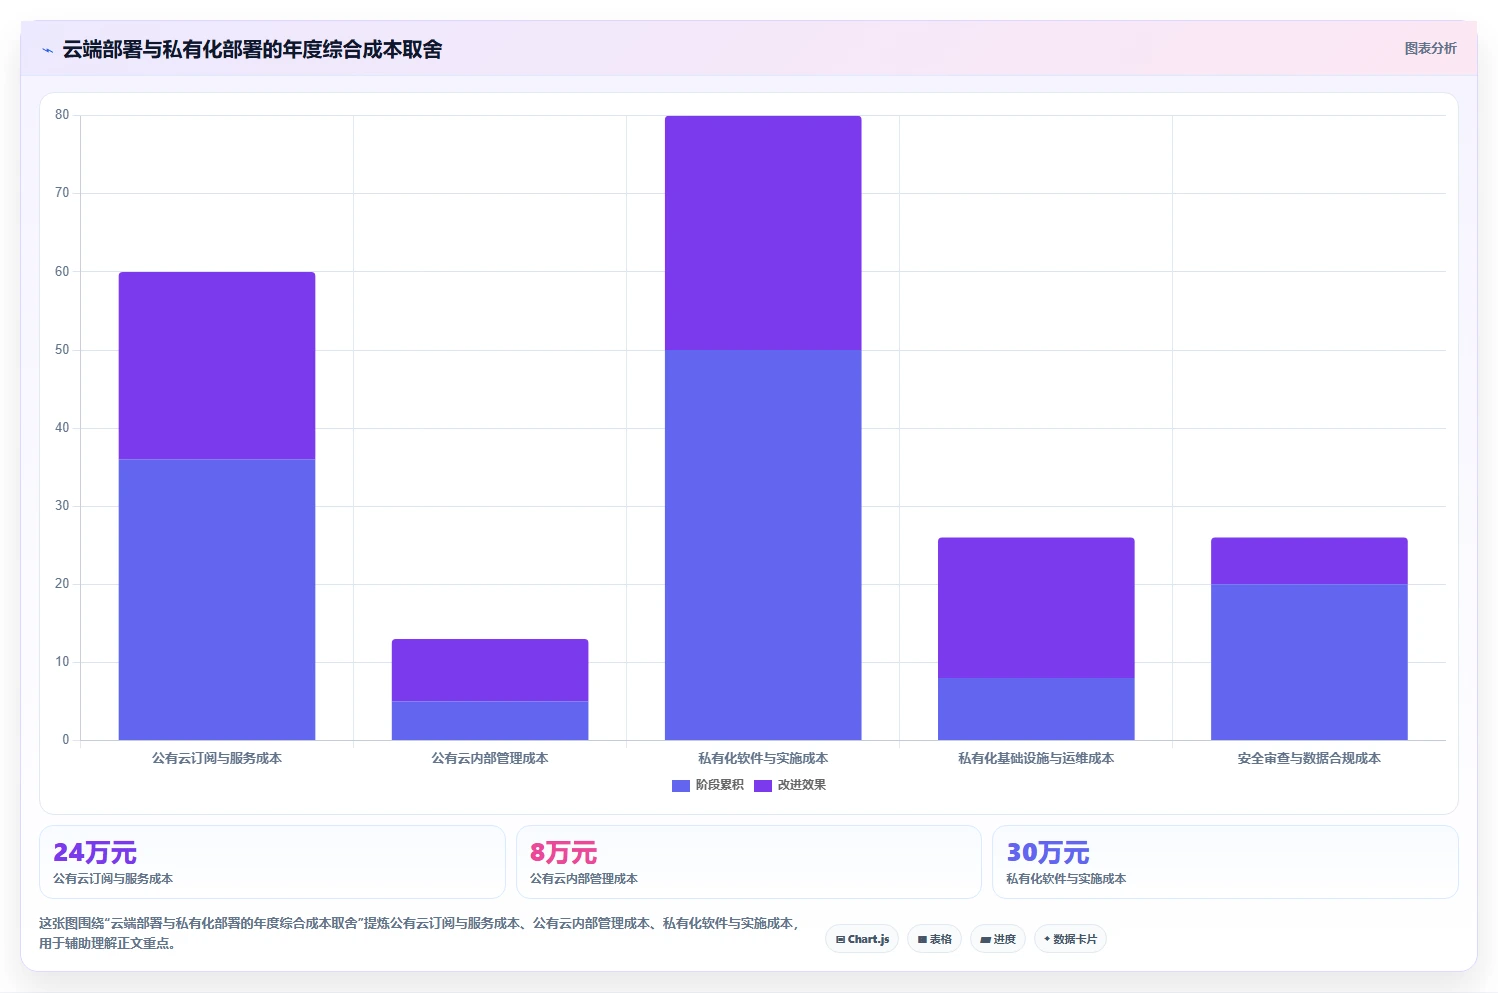
Task: Click the icon beside the 云端部署与私有化部署 title
Action: tap(47, 50)
